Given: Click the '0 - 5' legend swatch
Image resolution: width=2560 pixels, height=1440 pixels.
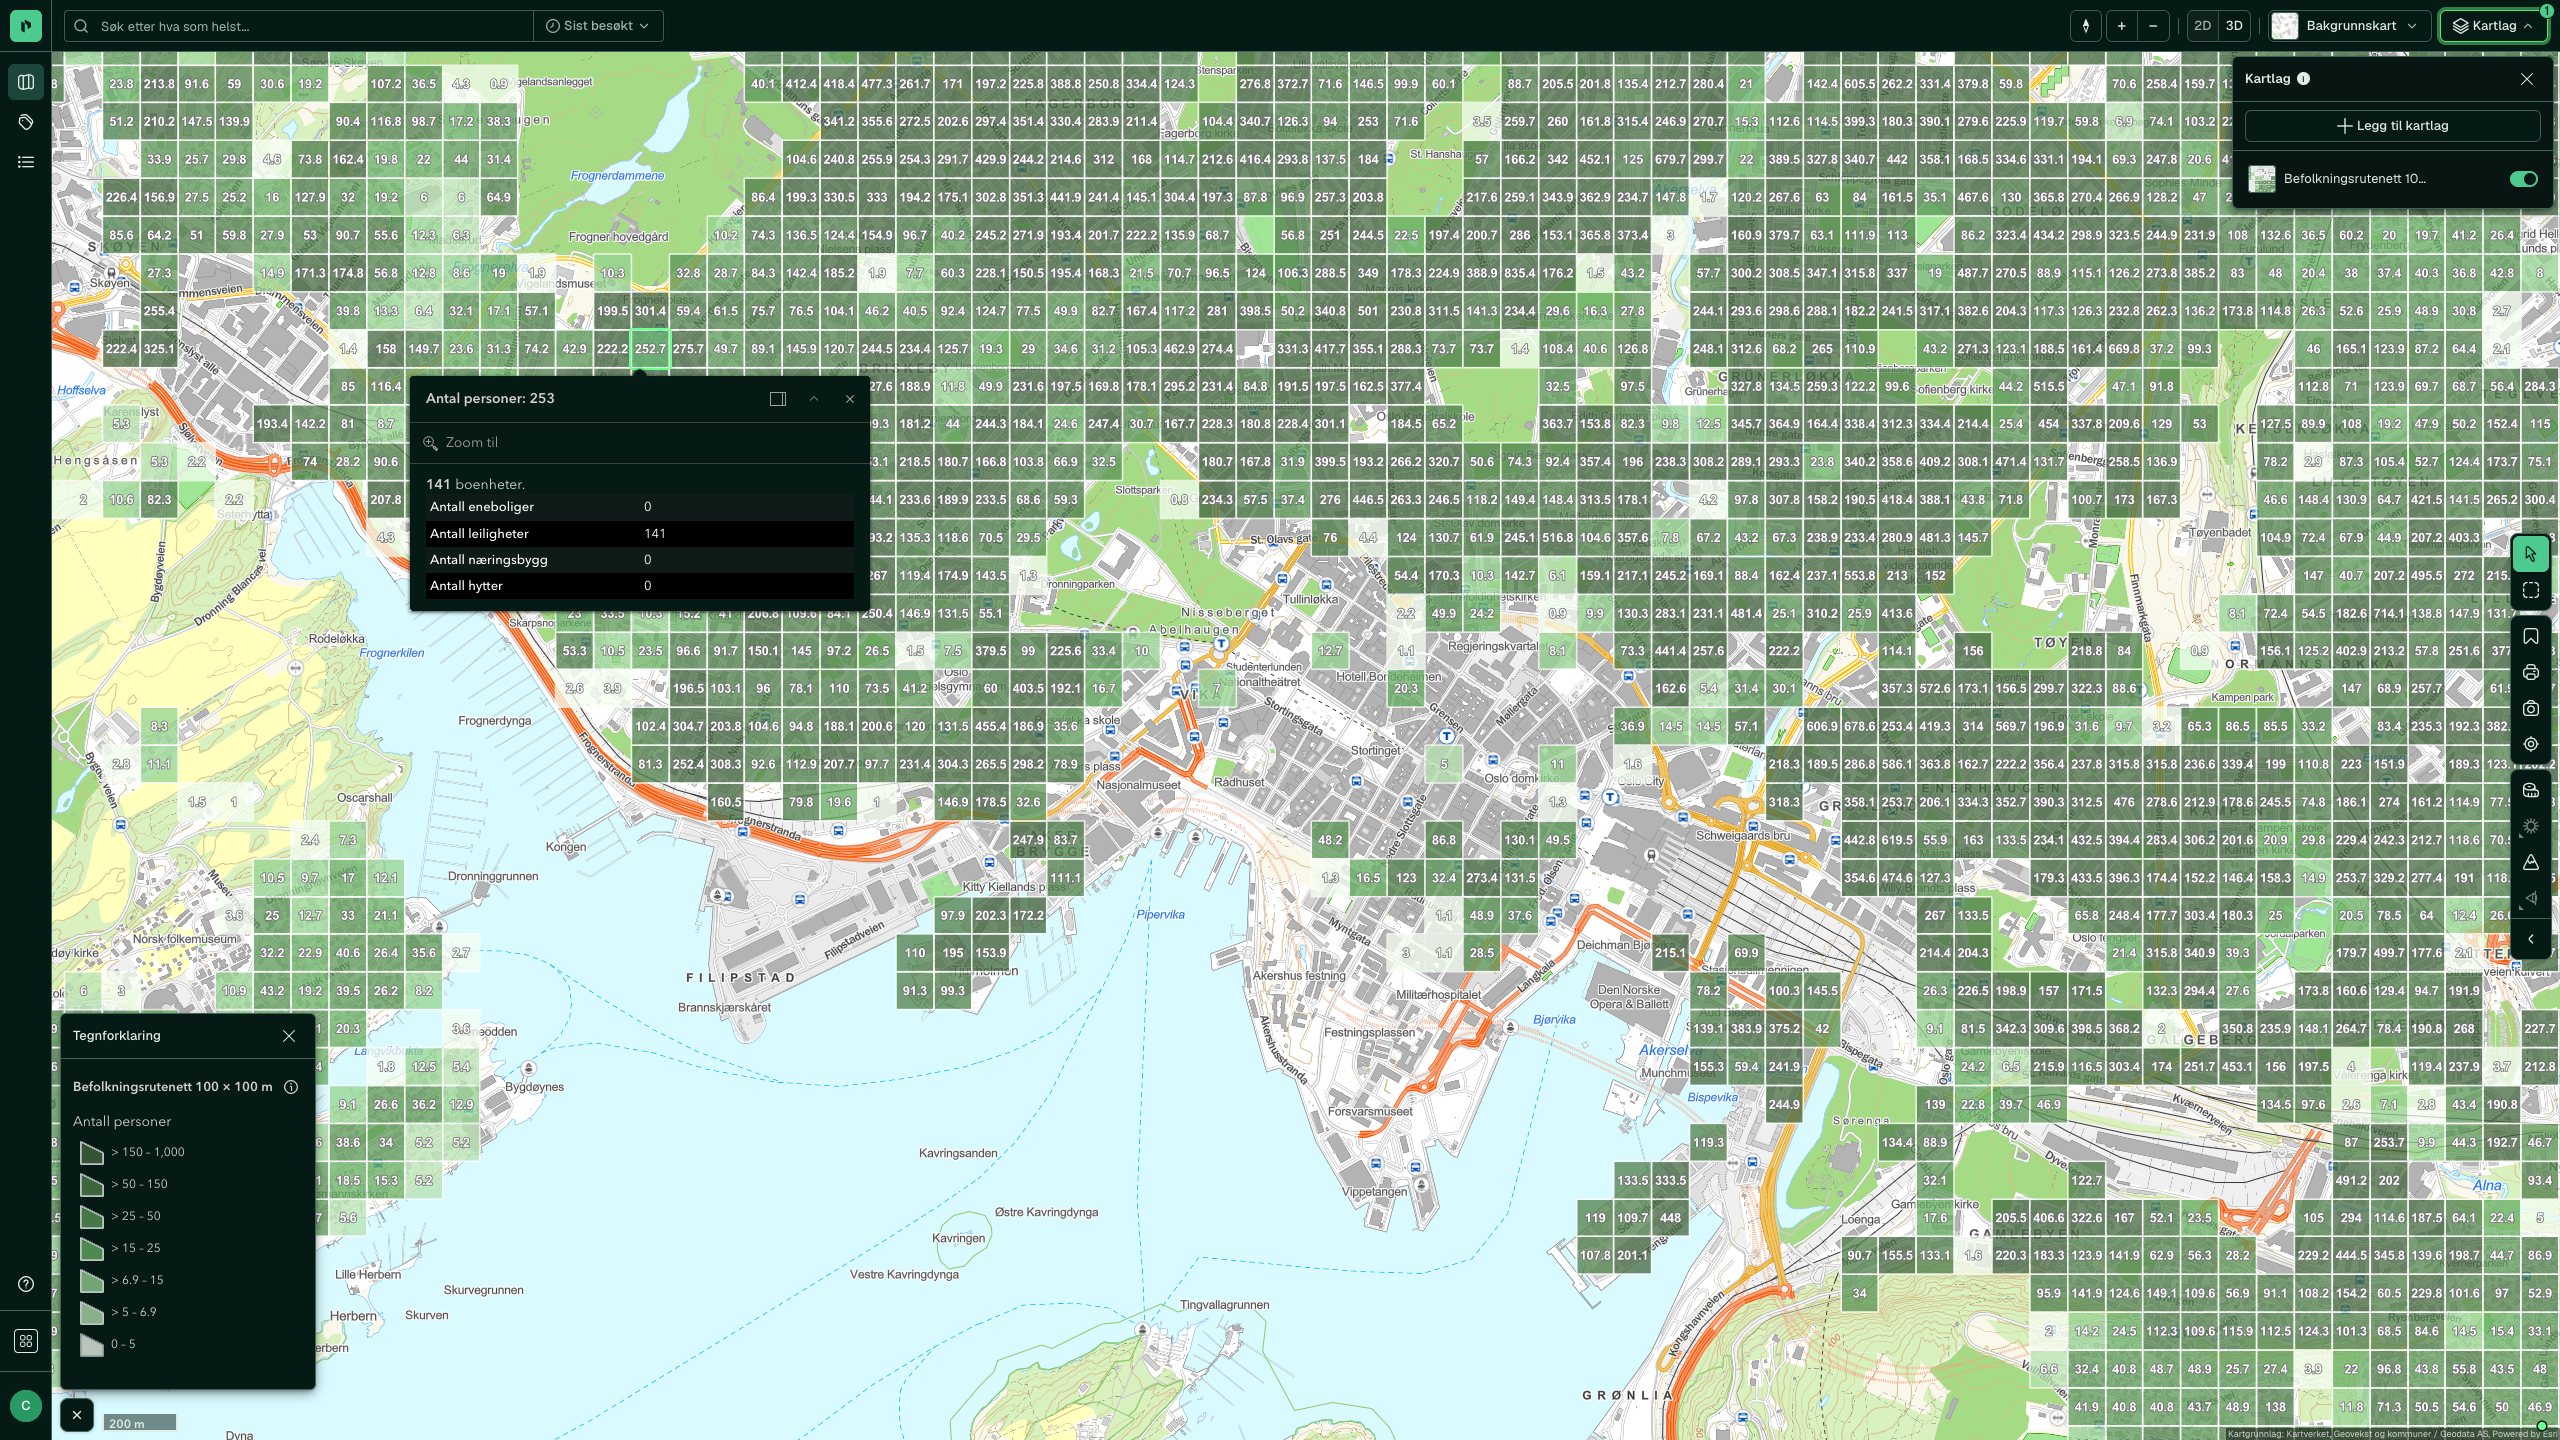Looking at the screenshot, I should 92,1345.
